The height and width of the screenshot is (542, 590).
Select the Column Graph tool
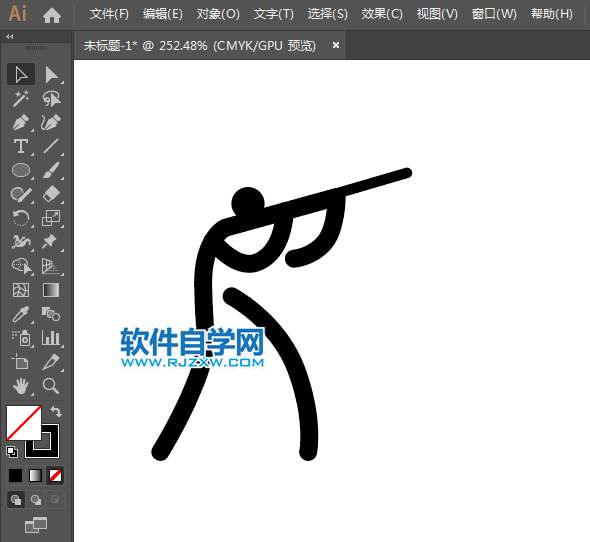pos(51,338)
